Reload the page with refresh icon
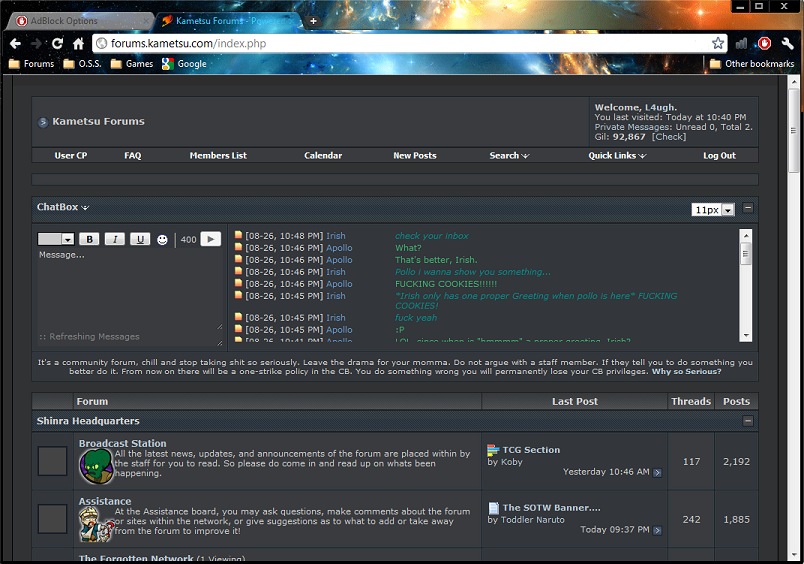 point(57,44)
